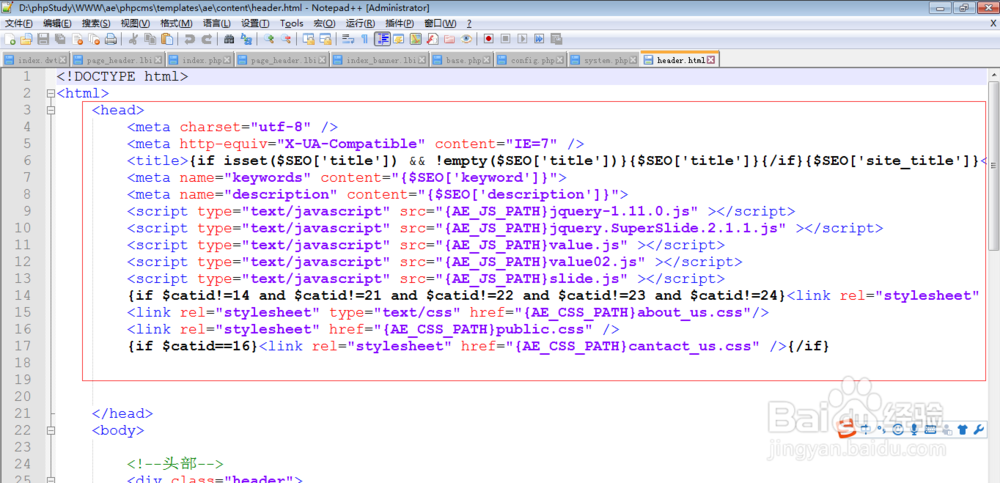Switch to the system.php tab
Screen dimensions: 1000x483
[603, 61]
